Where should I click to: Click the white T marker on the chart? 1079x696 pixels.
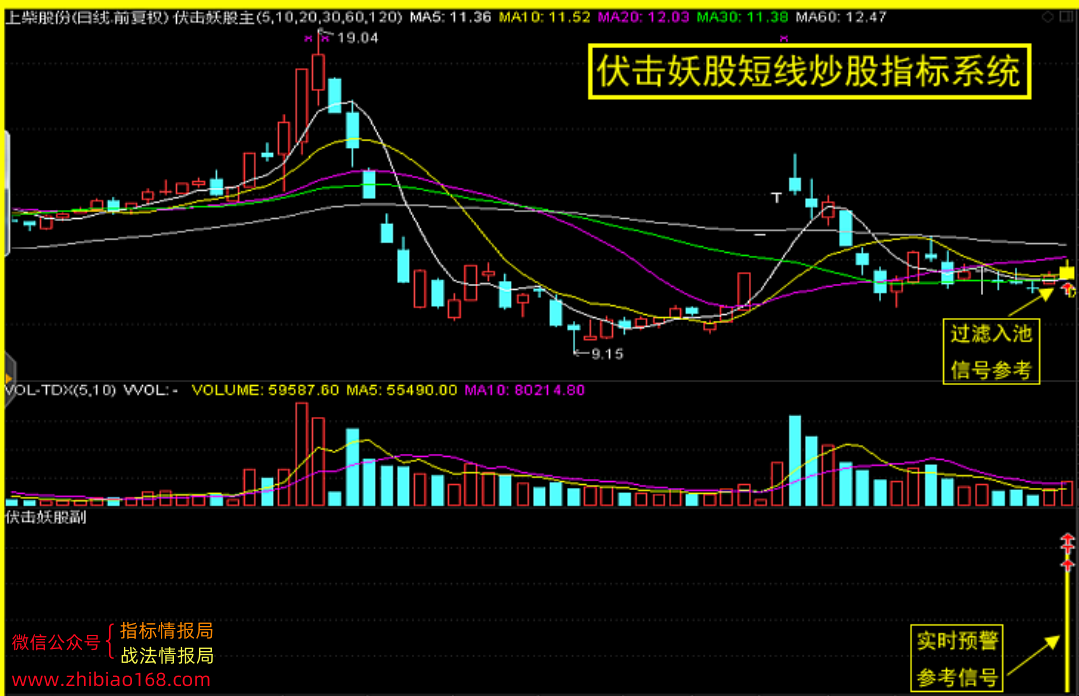click(x=776, y=198)
